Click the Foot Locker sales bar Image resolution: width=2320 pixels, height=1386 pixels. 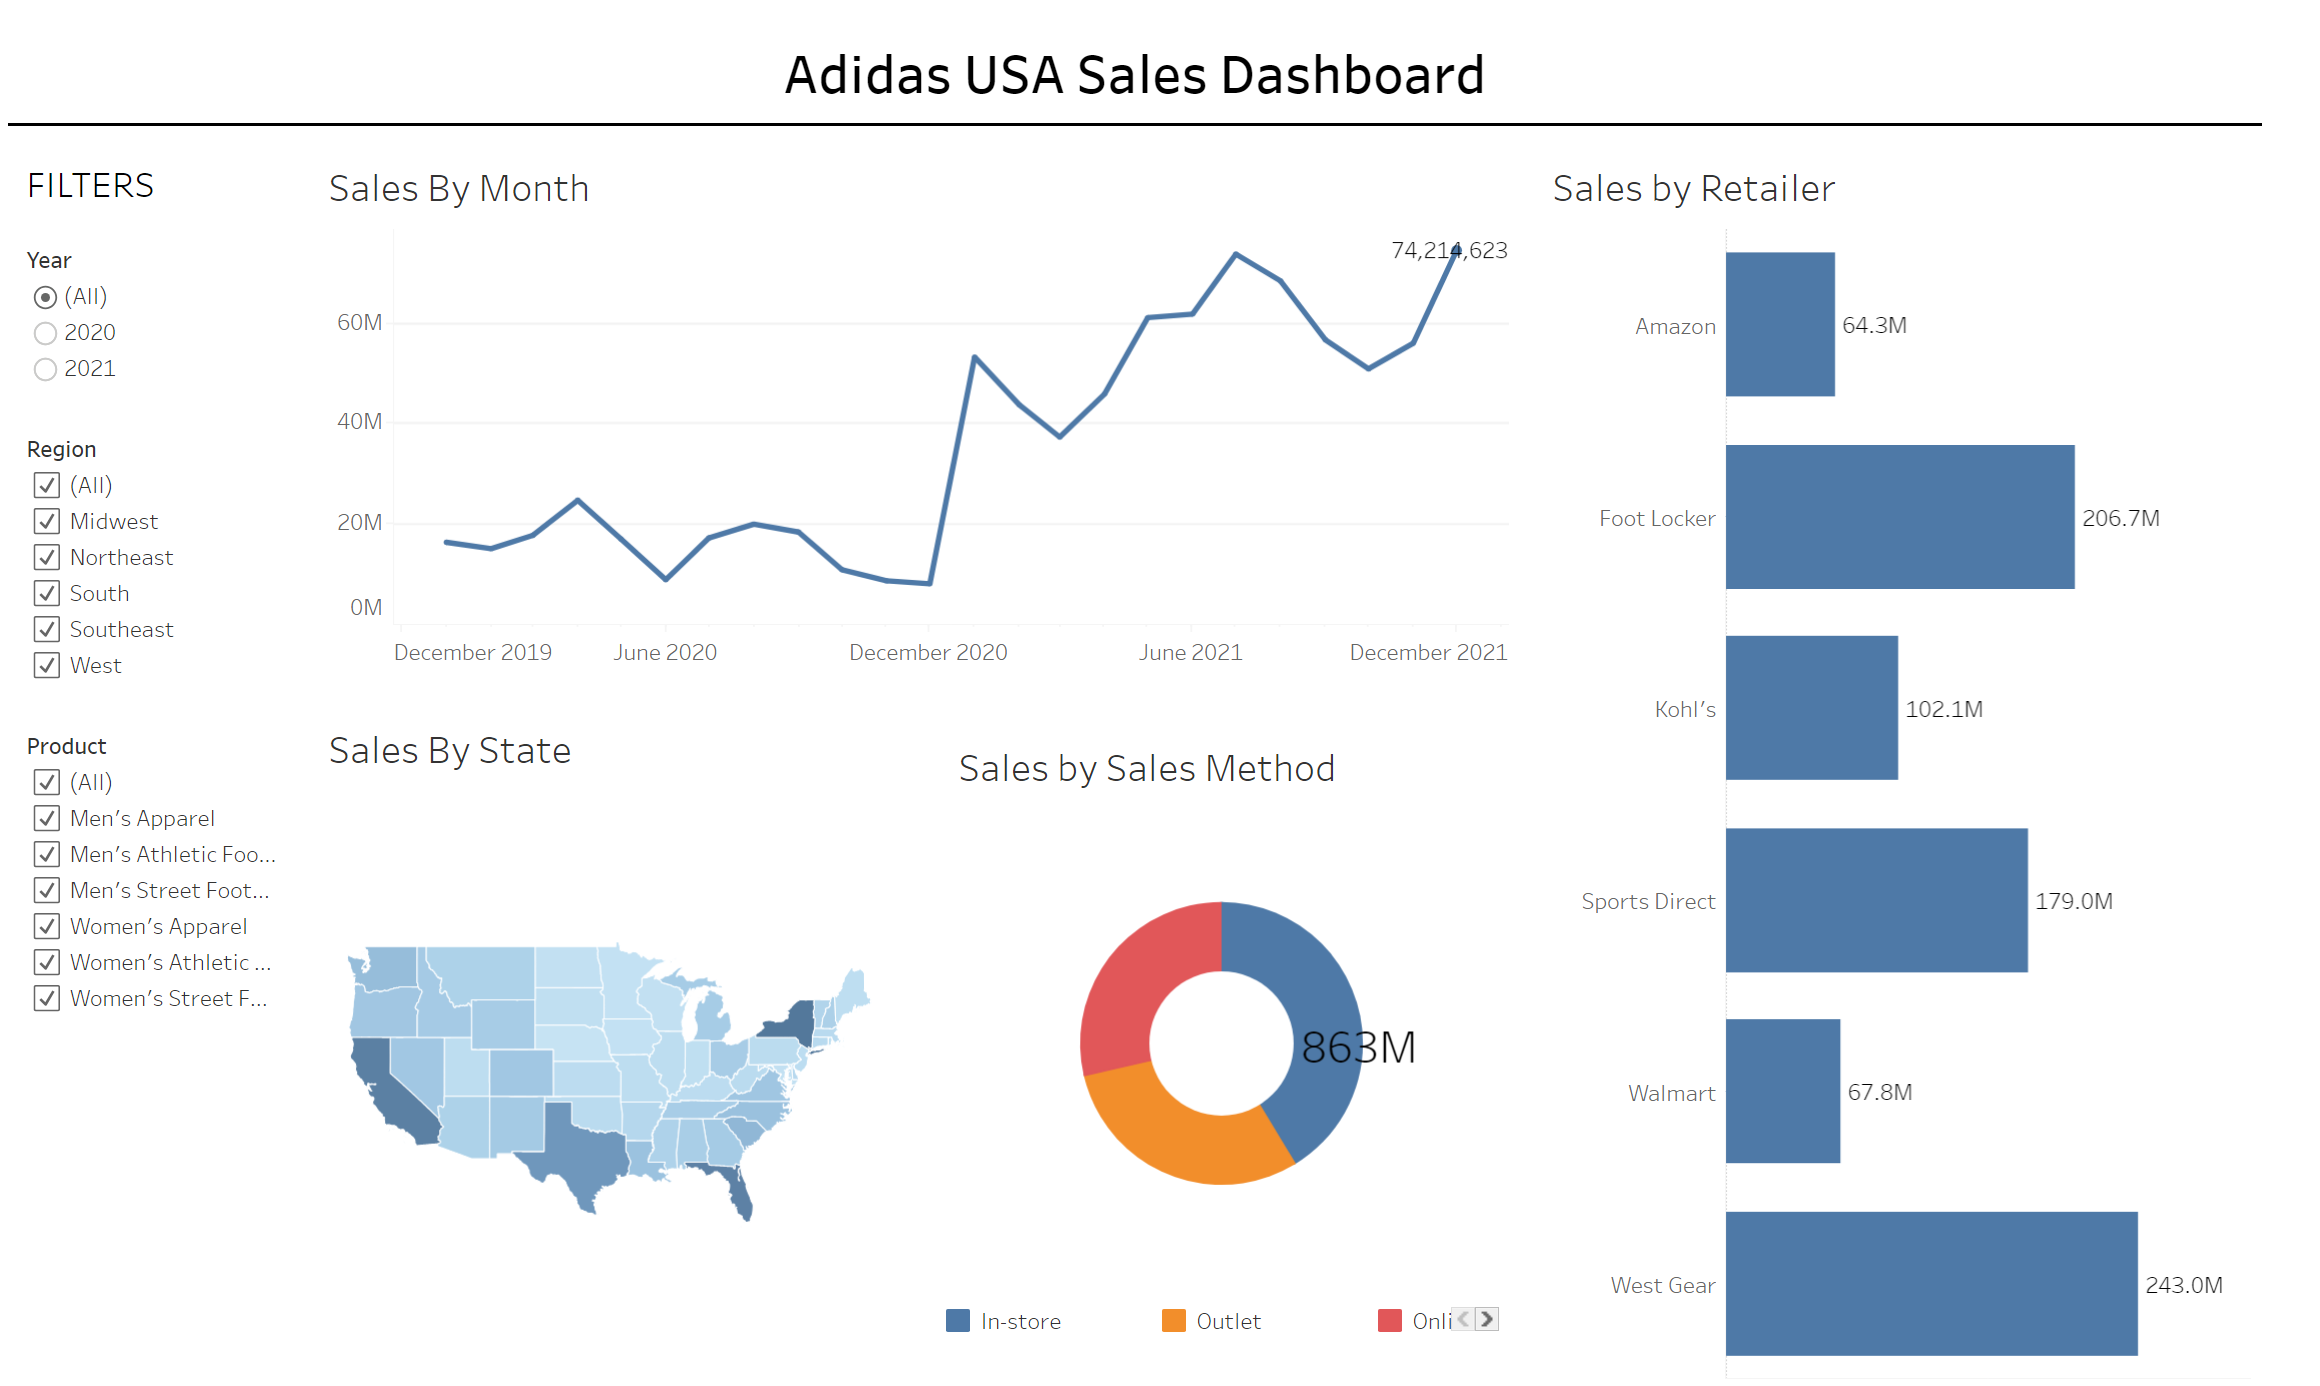(1900, 517)
